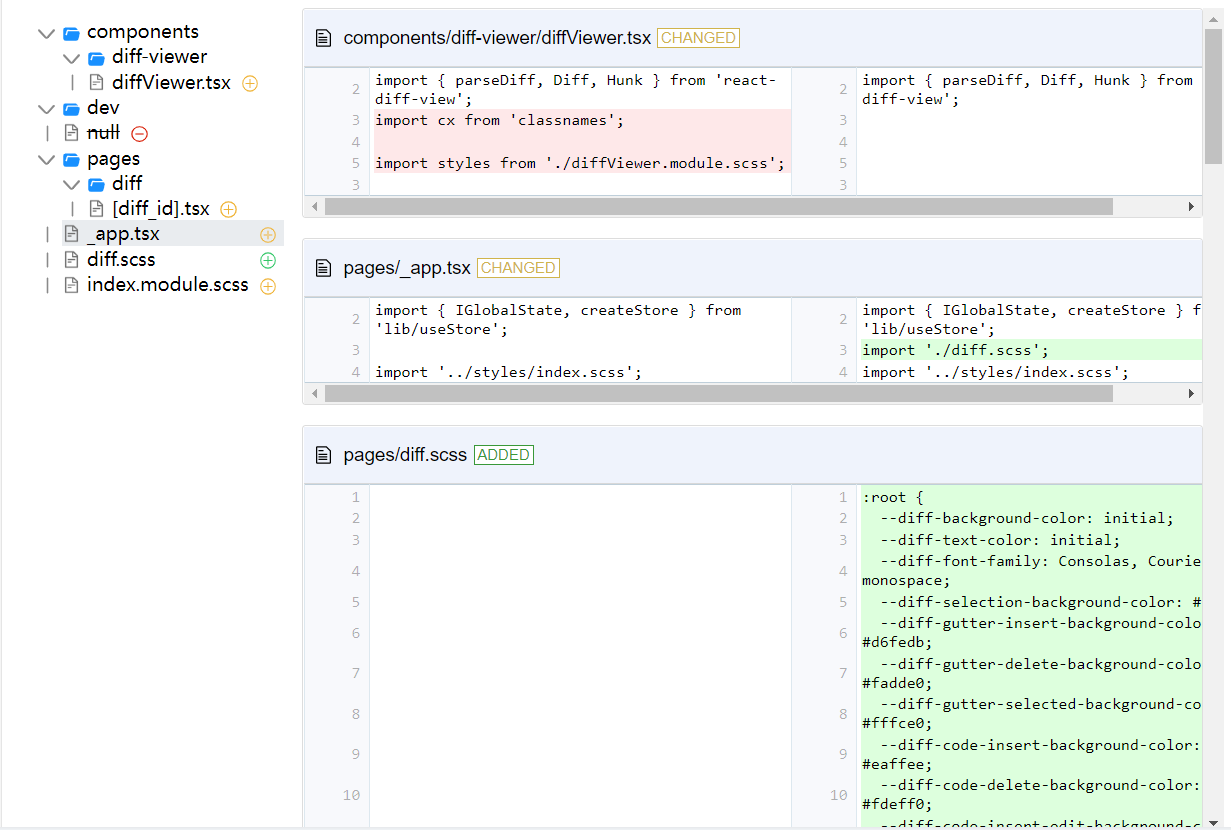This screenshot has height=830, width=1231.
Task: Open diff.scss in the file tree
Action: [x=121, y=260]
